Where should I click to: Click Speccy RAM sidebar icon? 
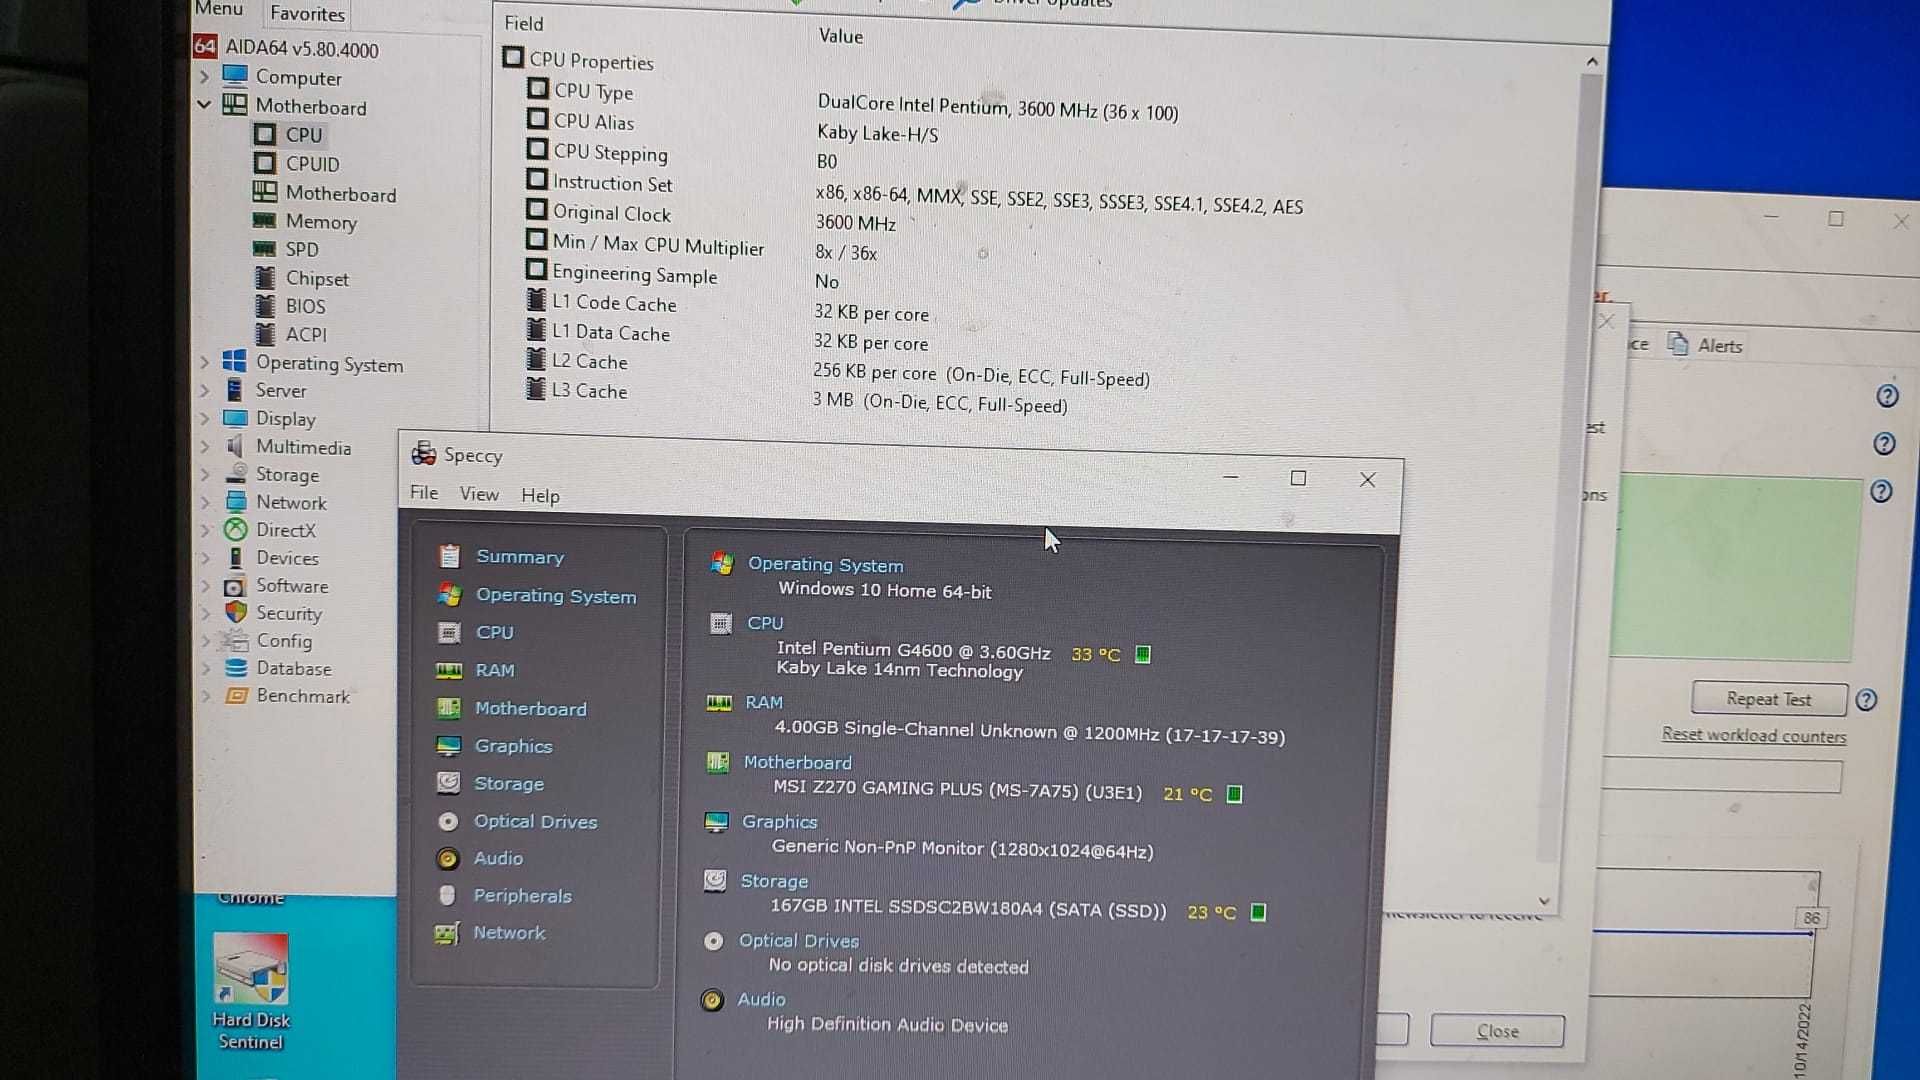(449, 670)
